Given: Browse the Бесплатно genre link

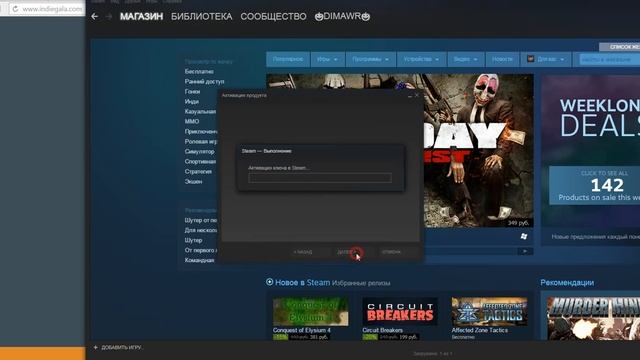Looking at the screenshot, I should (199, 71).
